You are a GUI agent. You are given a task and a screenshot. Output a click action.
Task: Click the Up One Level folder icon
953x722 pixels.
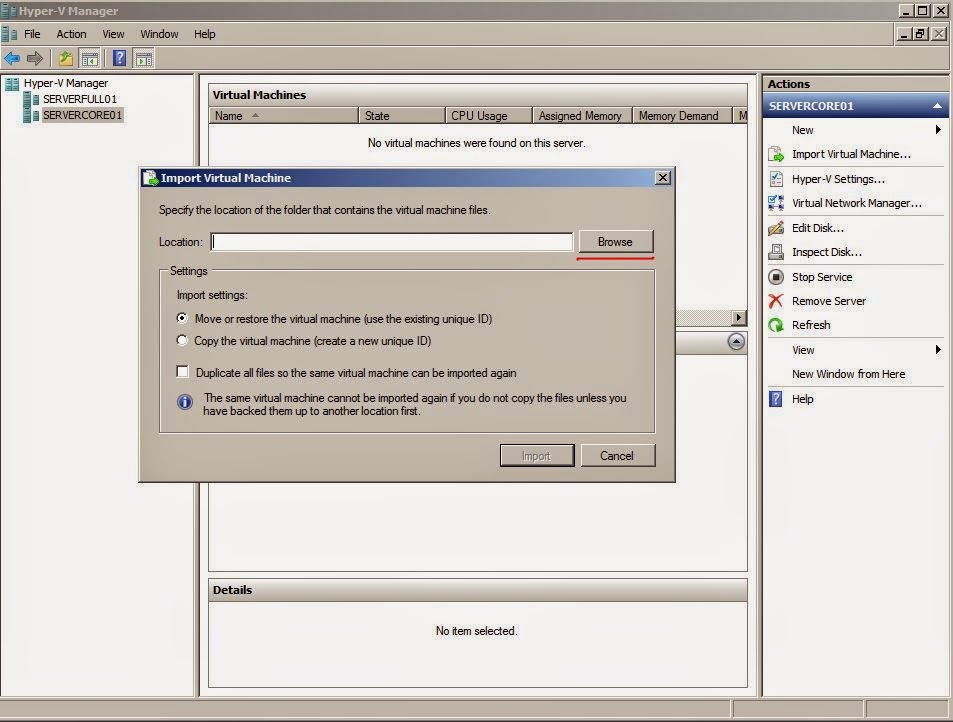(x=66, y=58)
